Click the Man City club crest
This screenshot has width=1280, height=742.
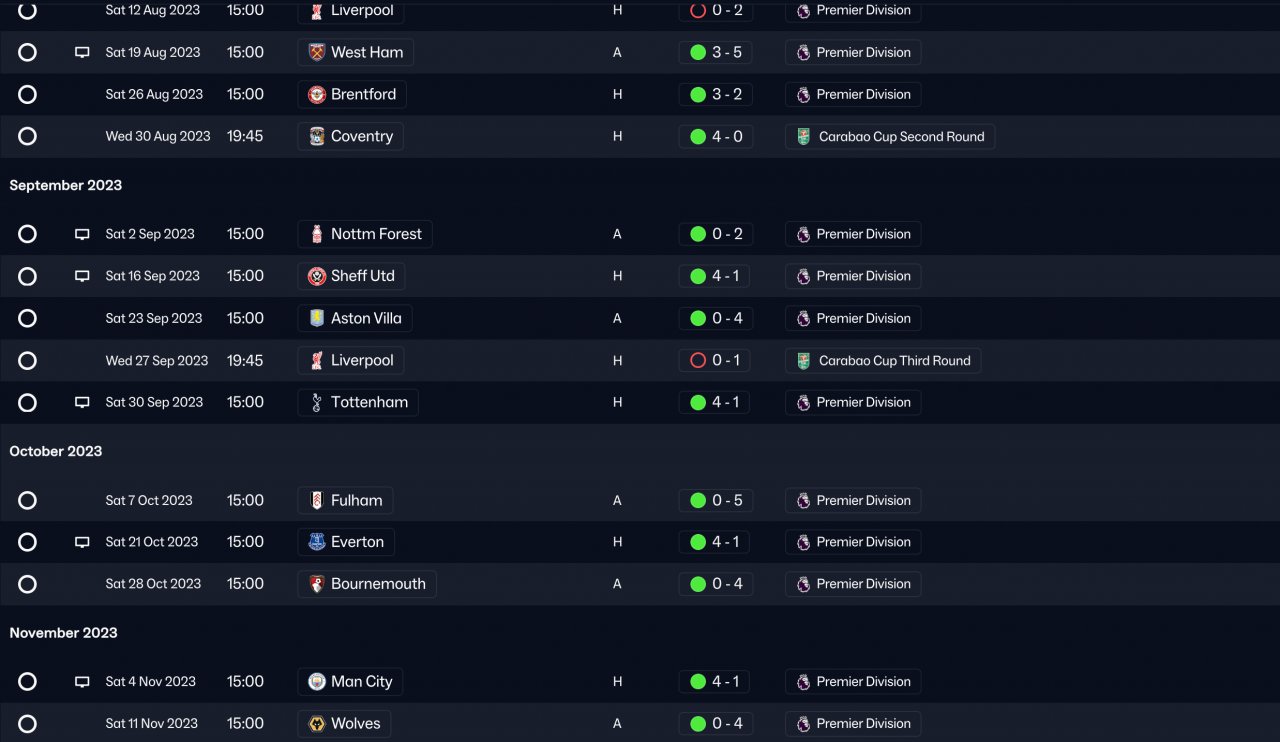317,682
